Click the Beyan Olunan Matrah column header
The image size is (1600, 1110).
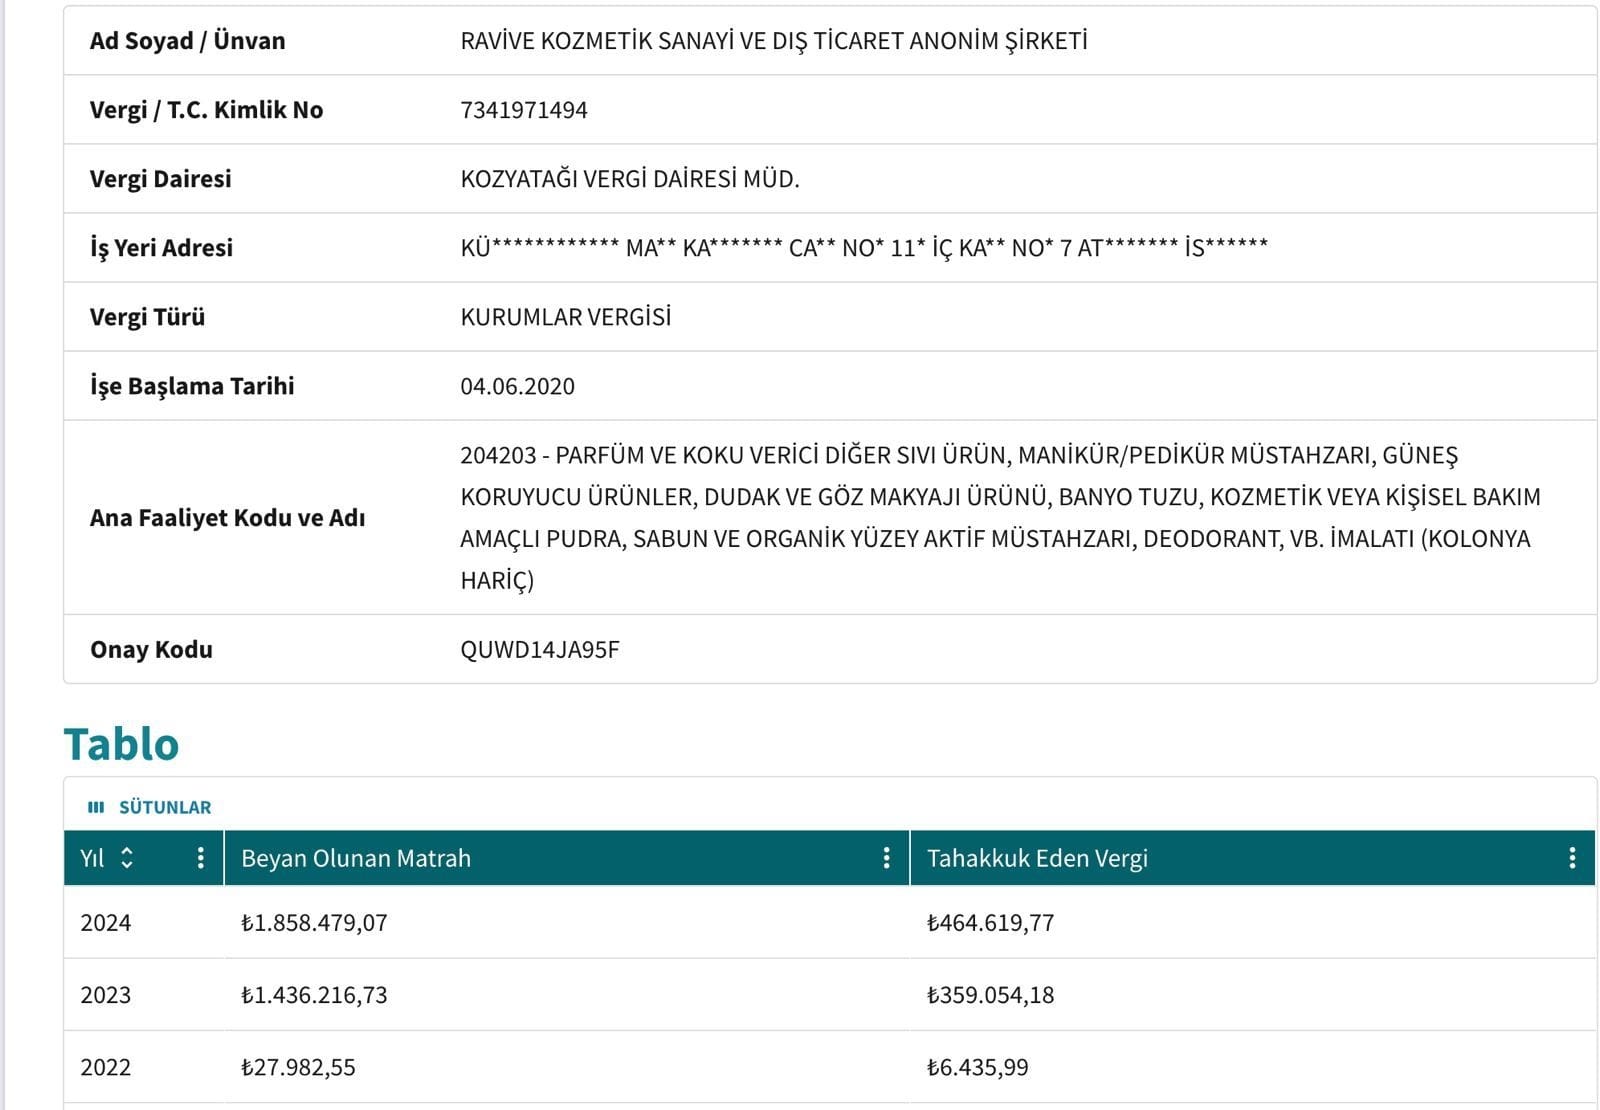(x=356, y=858)
